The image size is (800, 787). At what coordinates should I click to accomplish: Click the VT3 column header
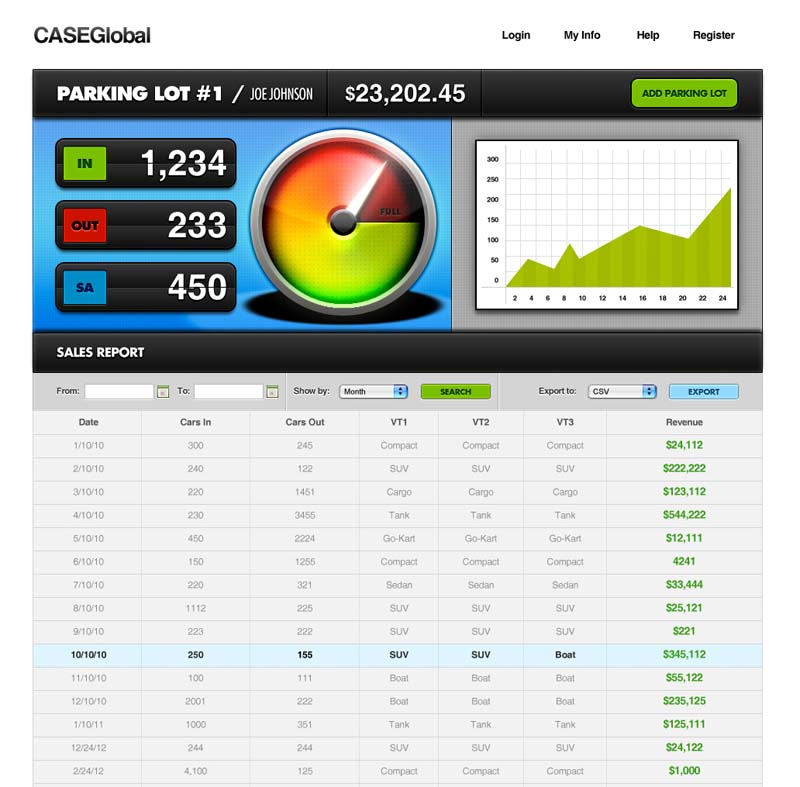(565, 422)
